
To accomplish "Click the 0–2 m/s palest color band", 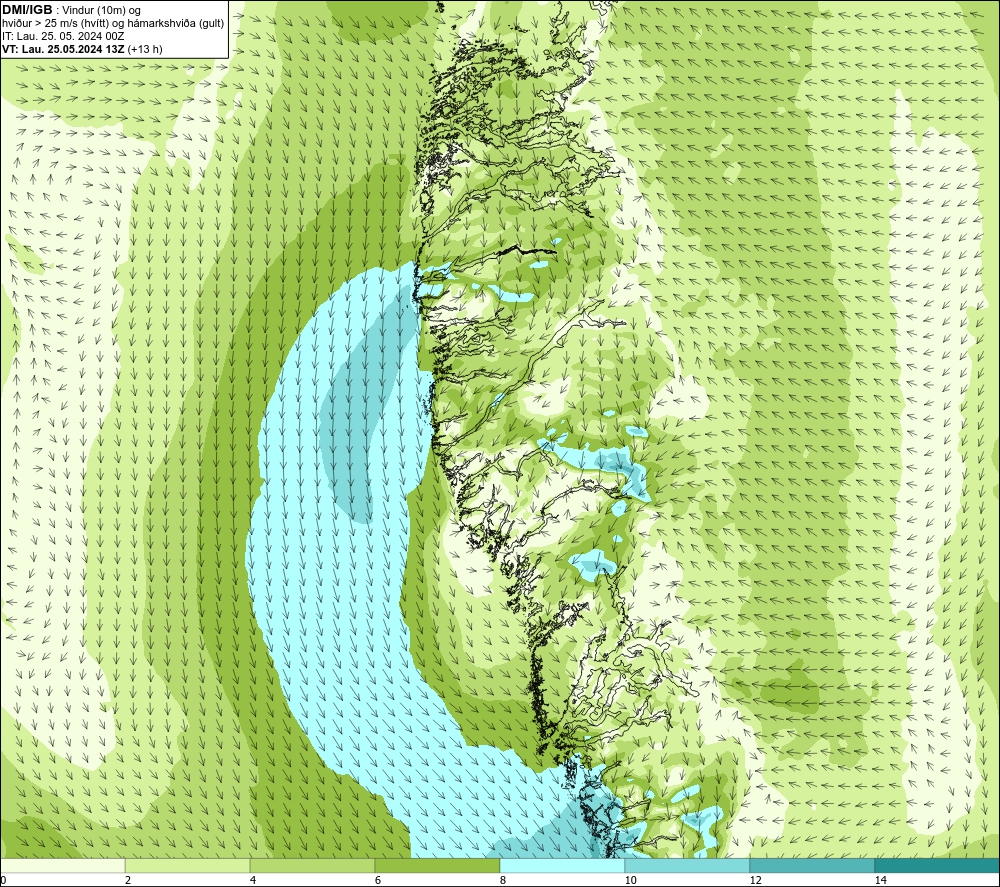I will (x=62, y=866).
